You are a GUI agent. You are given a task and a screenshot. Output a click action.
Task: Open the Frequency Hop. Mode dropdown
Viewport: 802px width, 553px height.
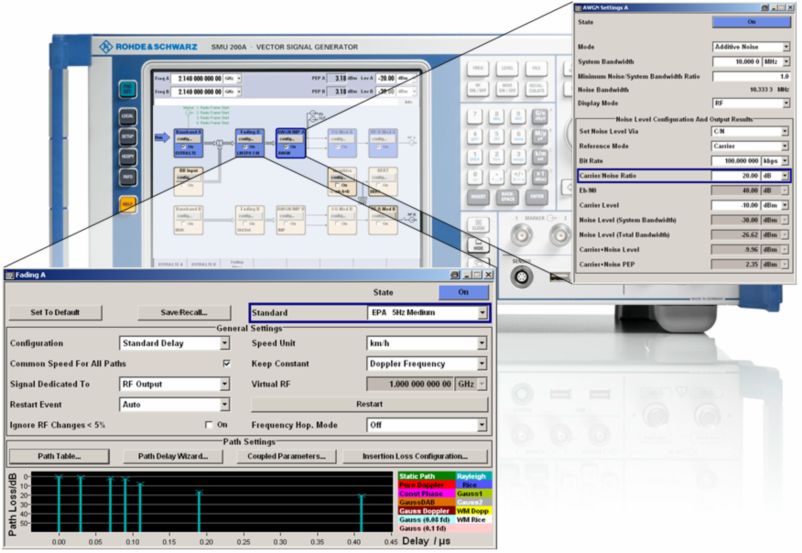click(427, 425)
